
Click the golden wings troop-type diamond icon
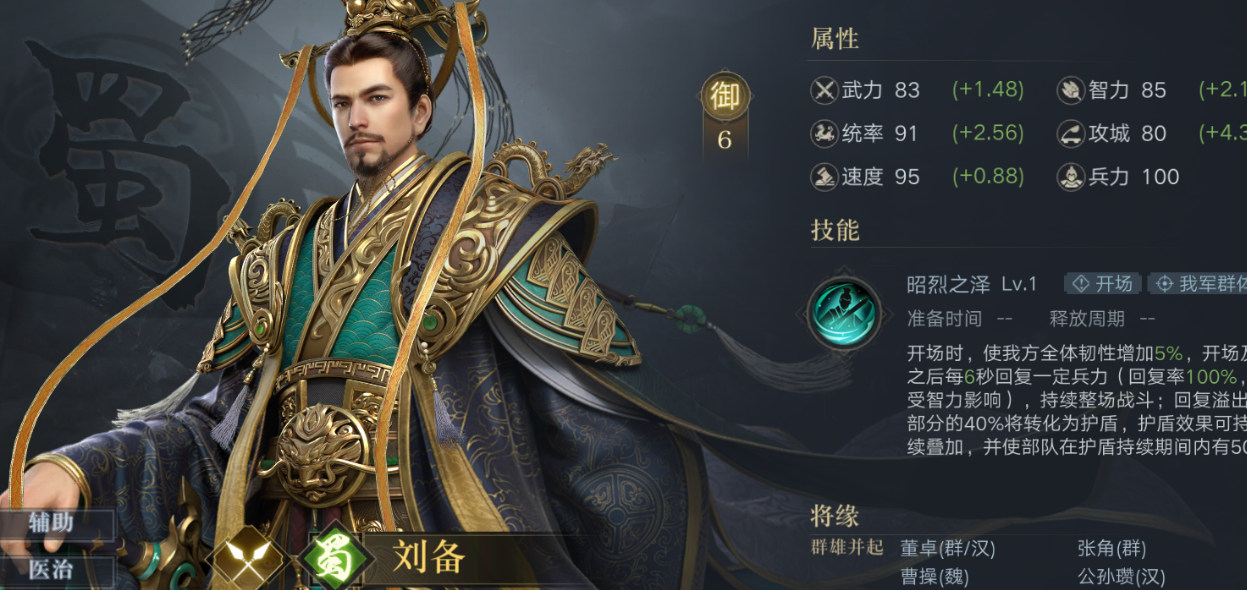(246, 558)
